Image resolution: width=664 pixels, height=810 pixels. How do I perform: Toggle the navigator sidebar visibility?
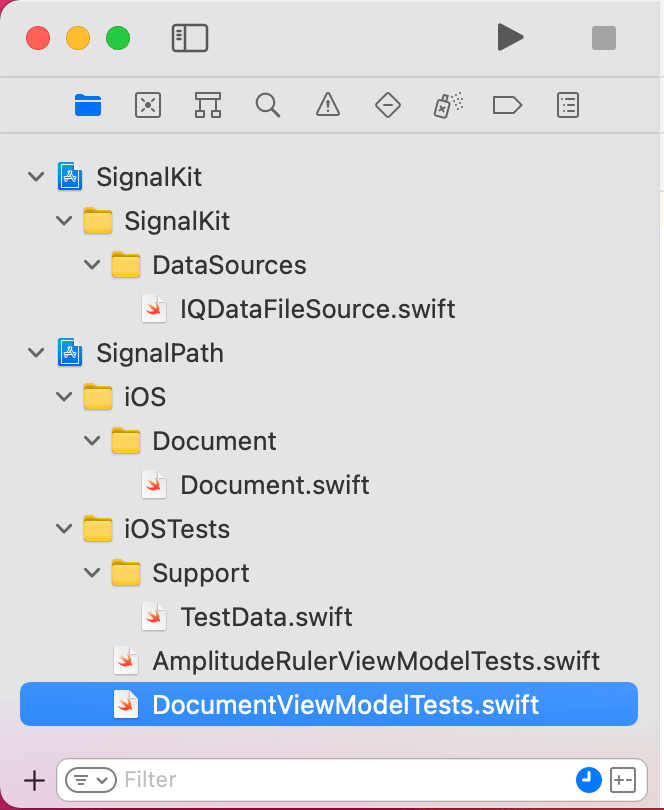click(189, 39)
